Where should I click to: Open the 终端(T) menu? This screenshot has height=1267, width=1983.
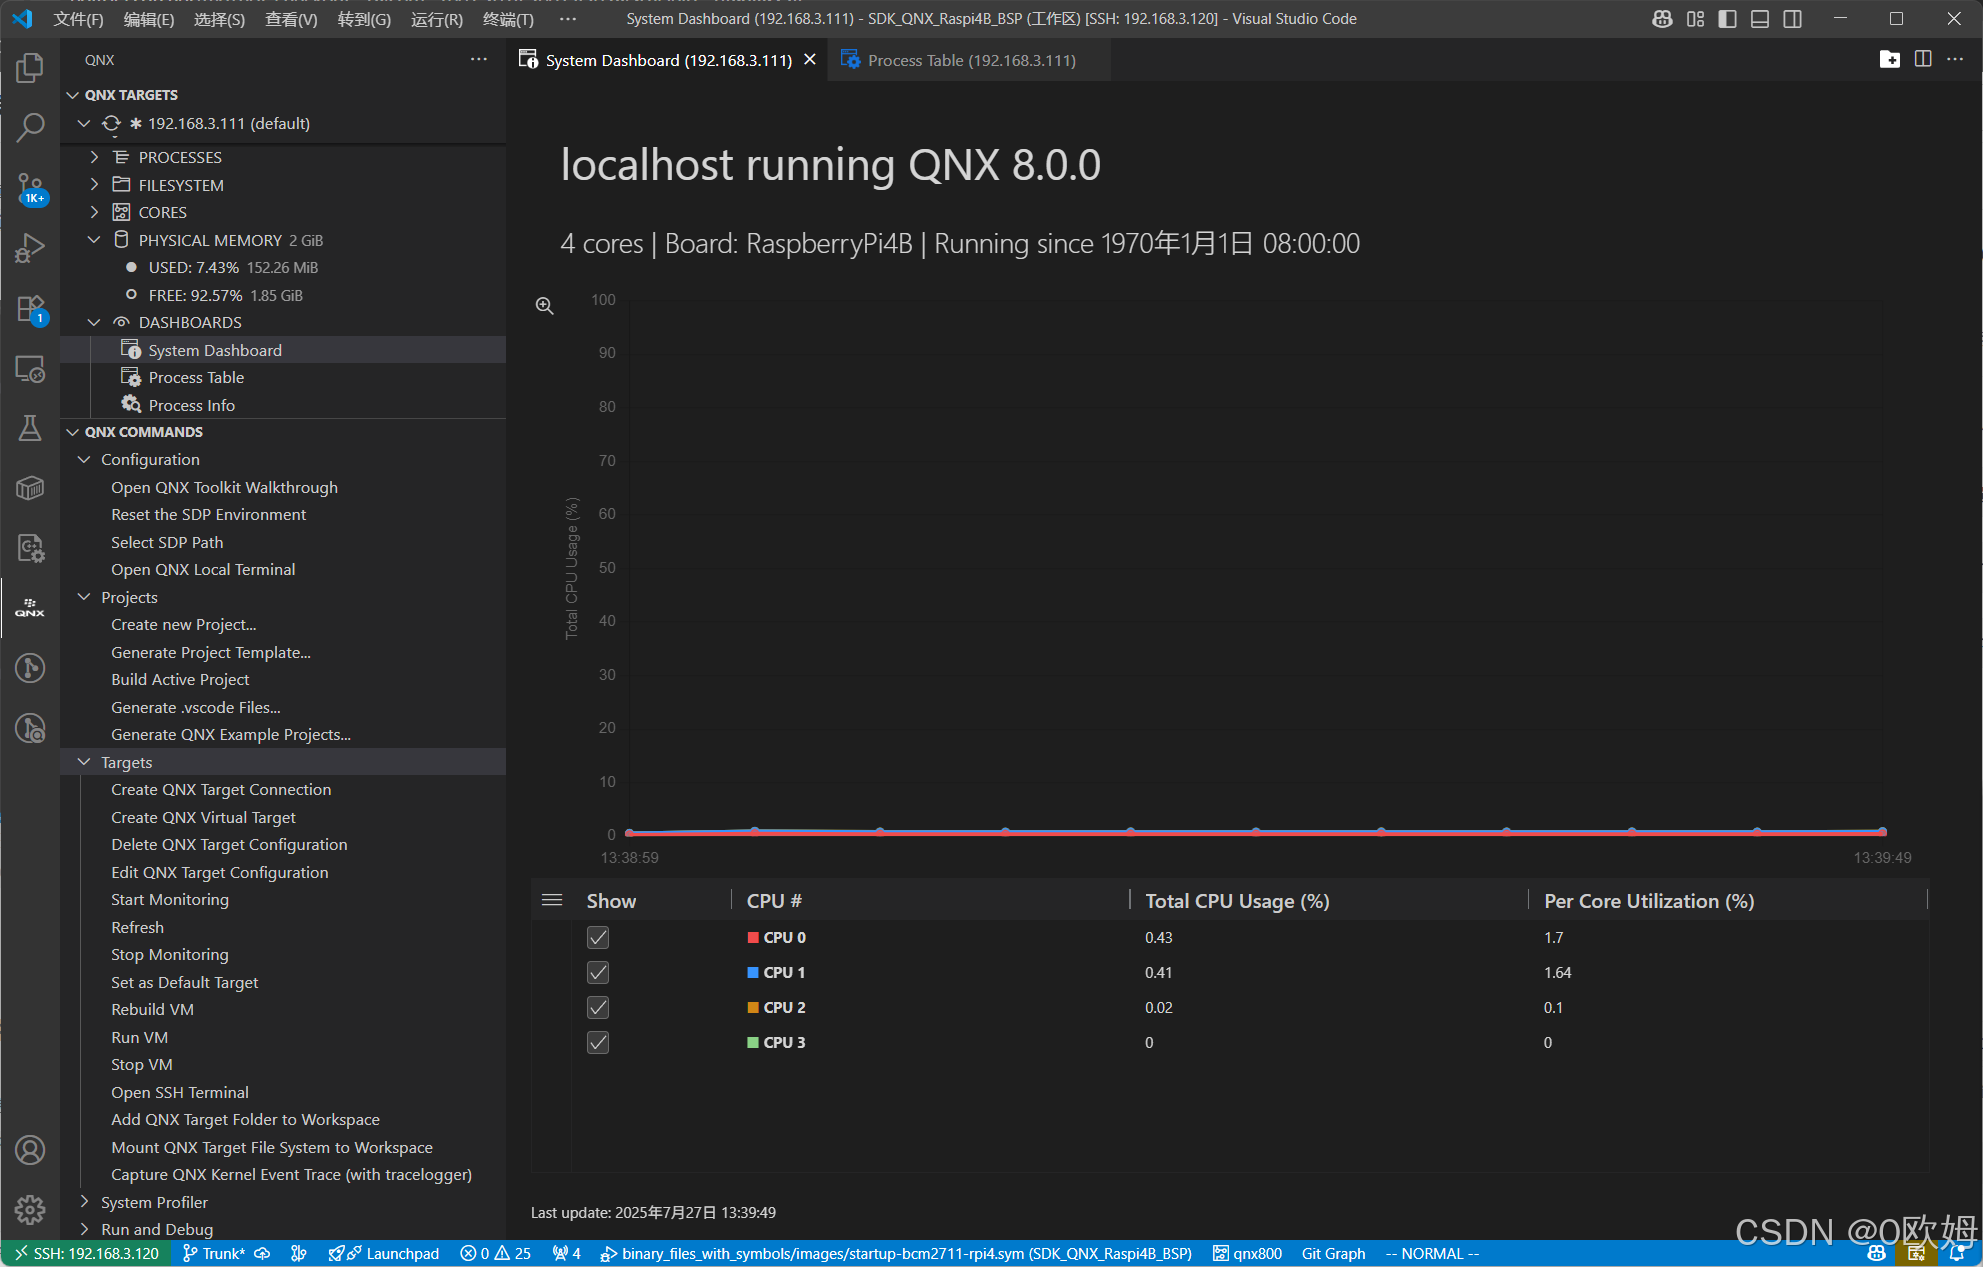tap(508, 19)
